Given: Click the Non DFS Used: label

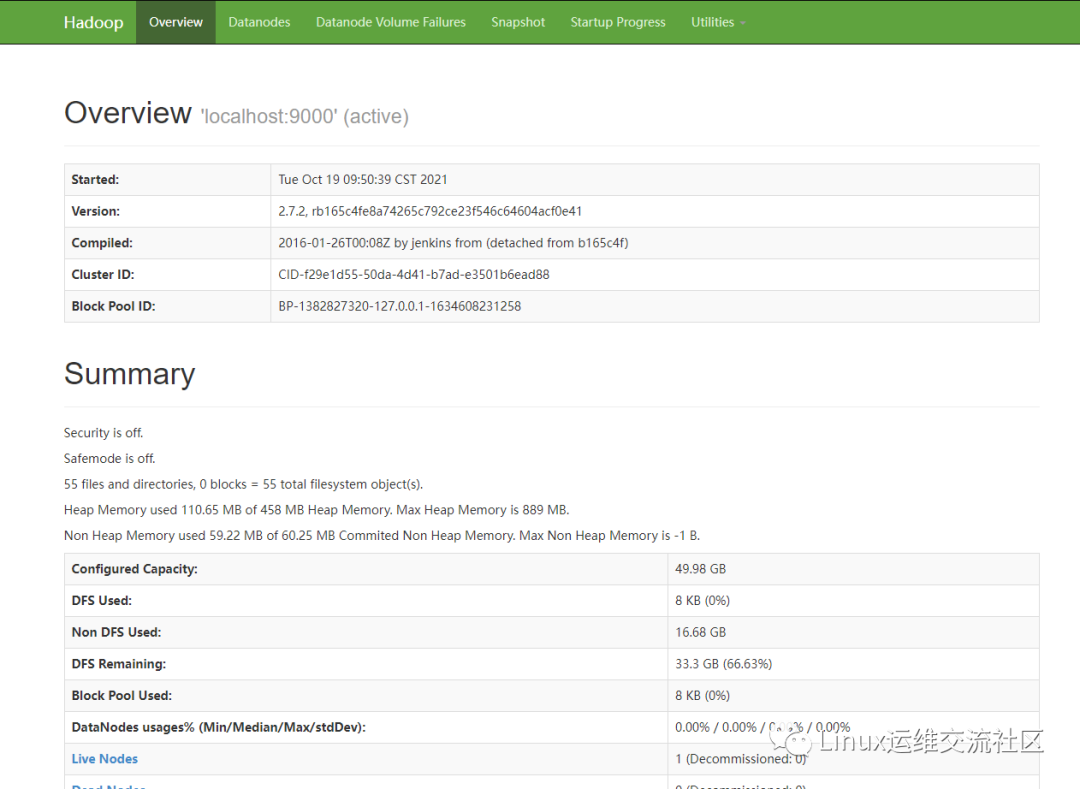Looking at the screenshot, I should click(116, 633).
